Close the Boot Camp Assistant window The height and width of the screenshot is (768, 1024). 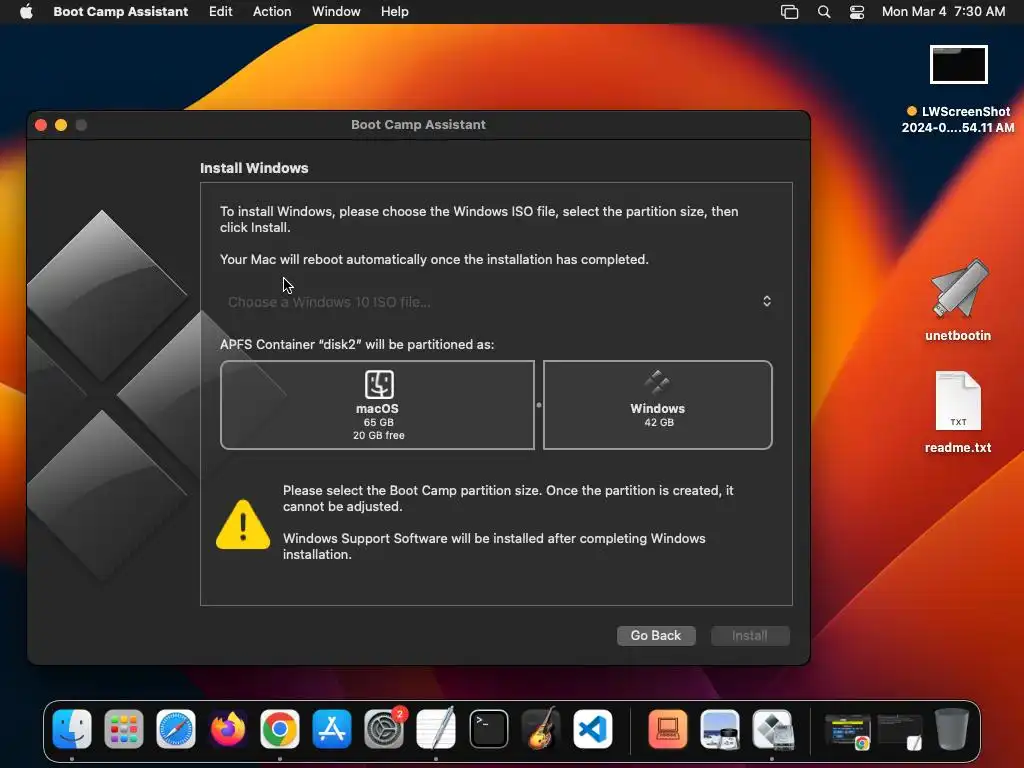[40, 125]
